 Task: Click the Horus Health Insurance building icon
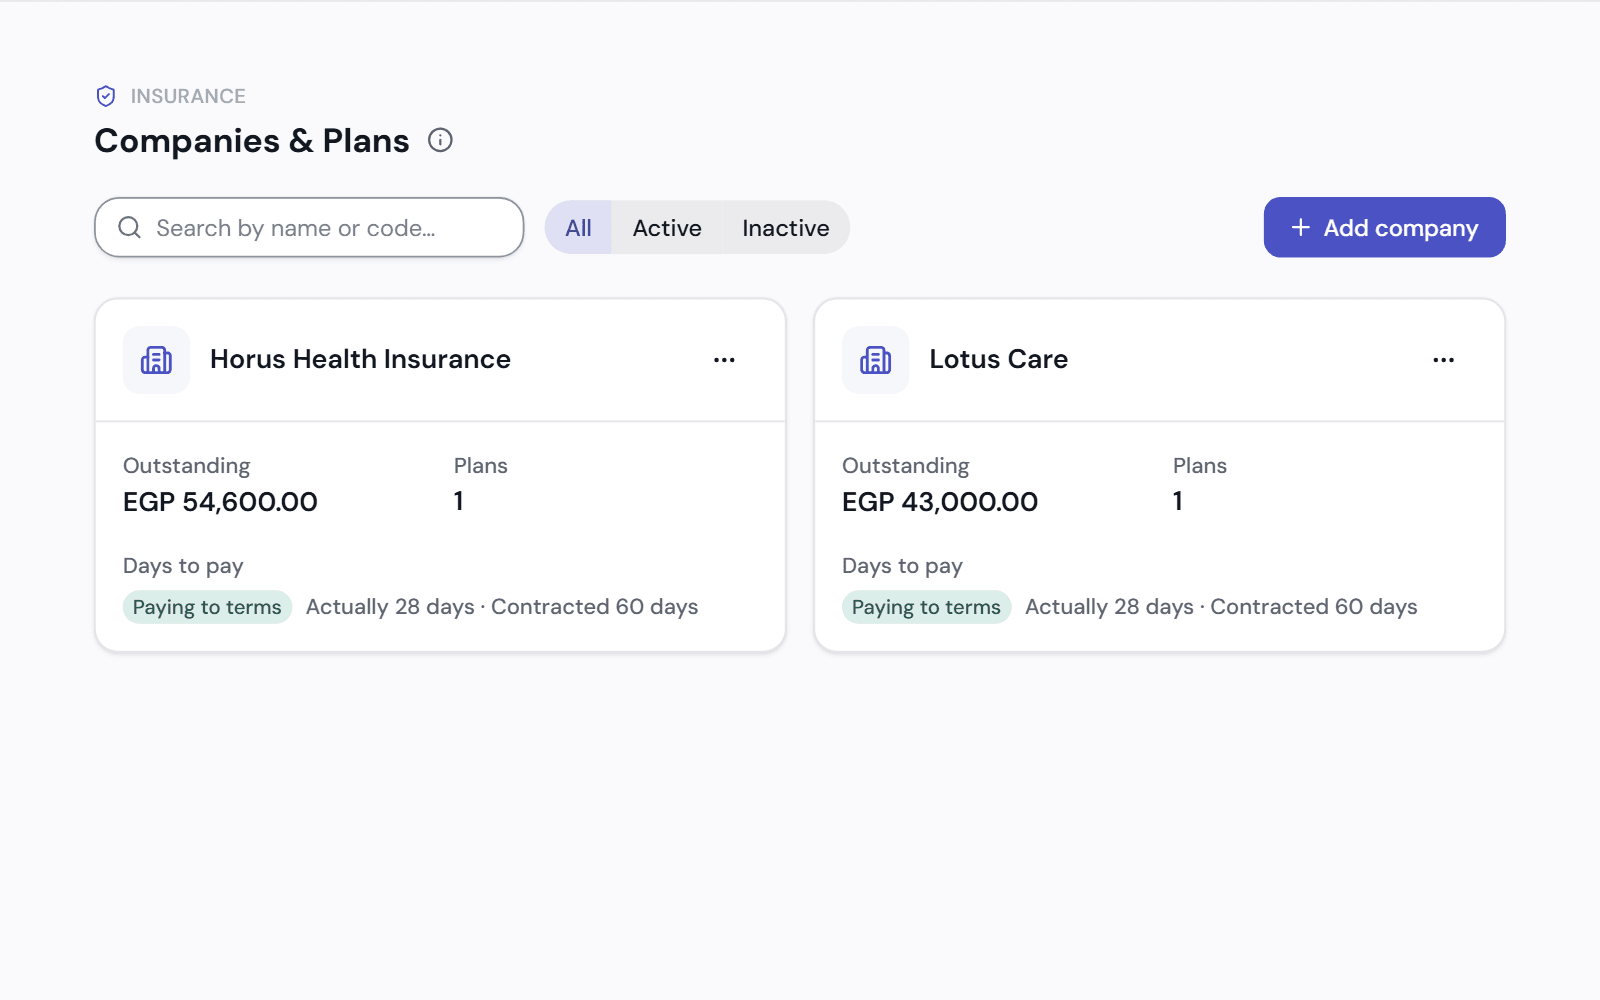156,360
